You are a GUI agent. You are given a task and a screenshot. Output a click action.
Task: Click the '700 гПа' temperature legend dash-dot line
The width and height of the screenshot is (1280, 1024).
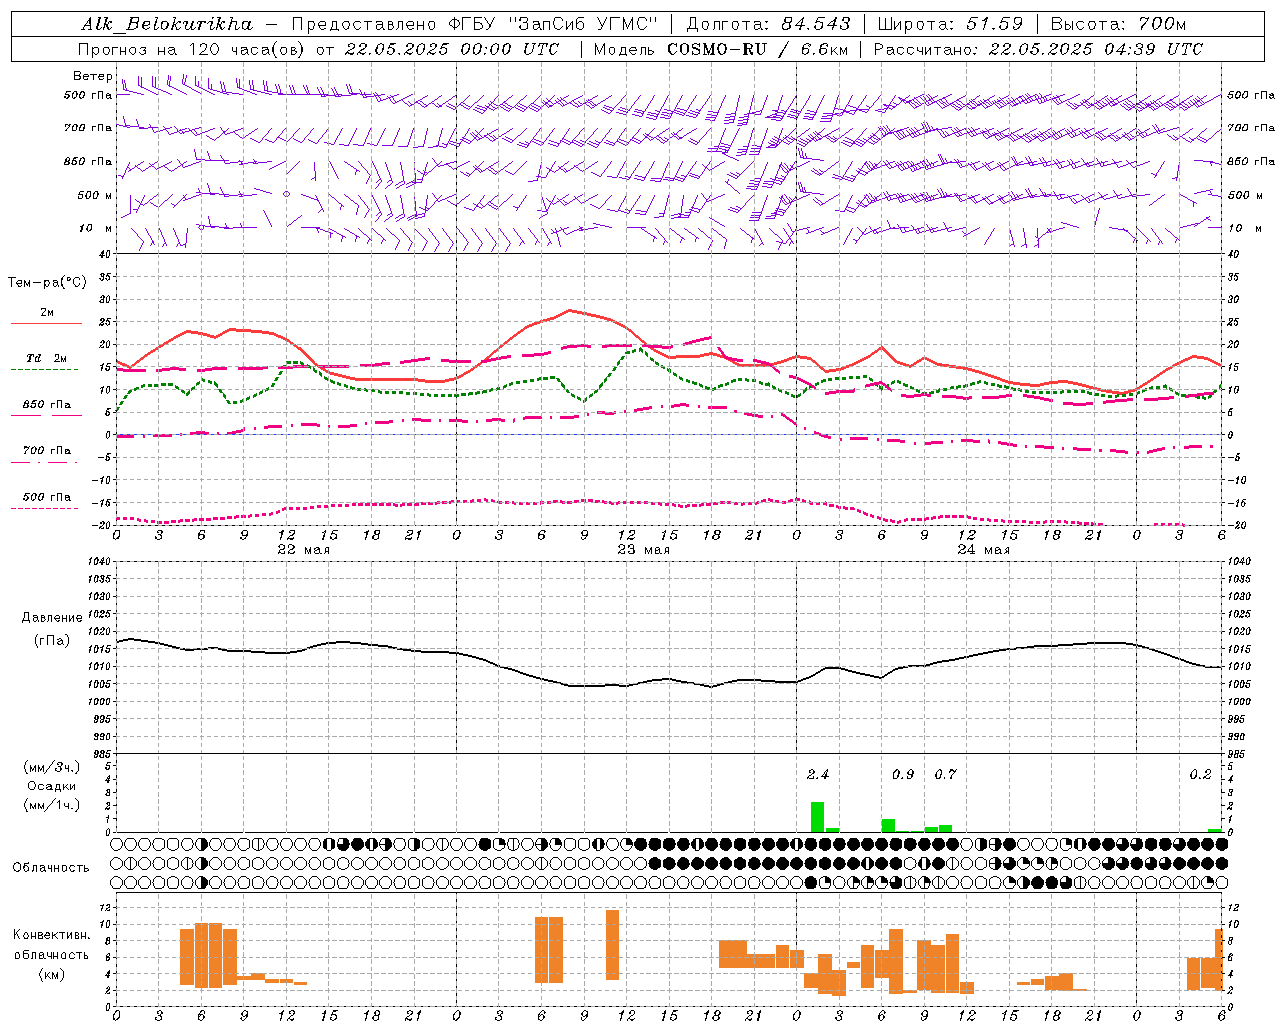(x=46, y=462)
